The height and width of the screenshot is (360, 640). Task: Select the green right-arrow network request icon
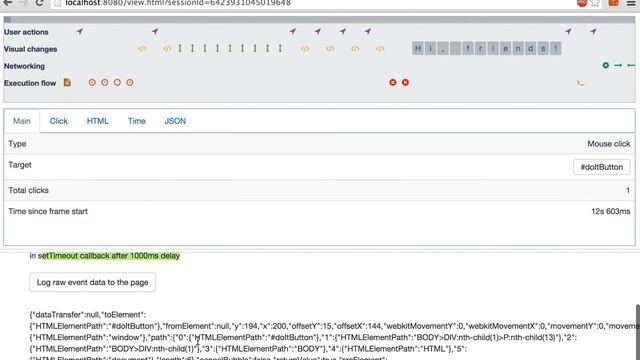coord(618,65)
